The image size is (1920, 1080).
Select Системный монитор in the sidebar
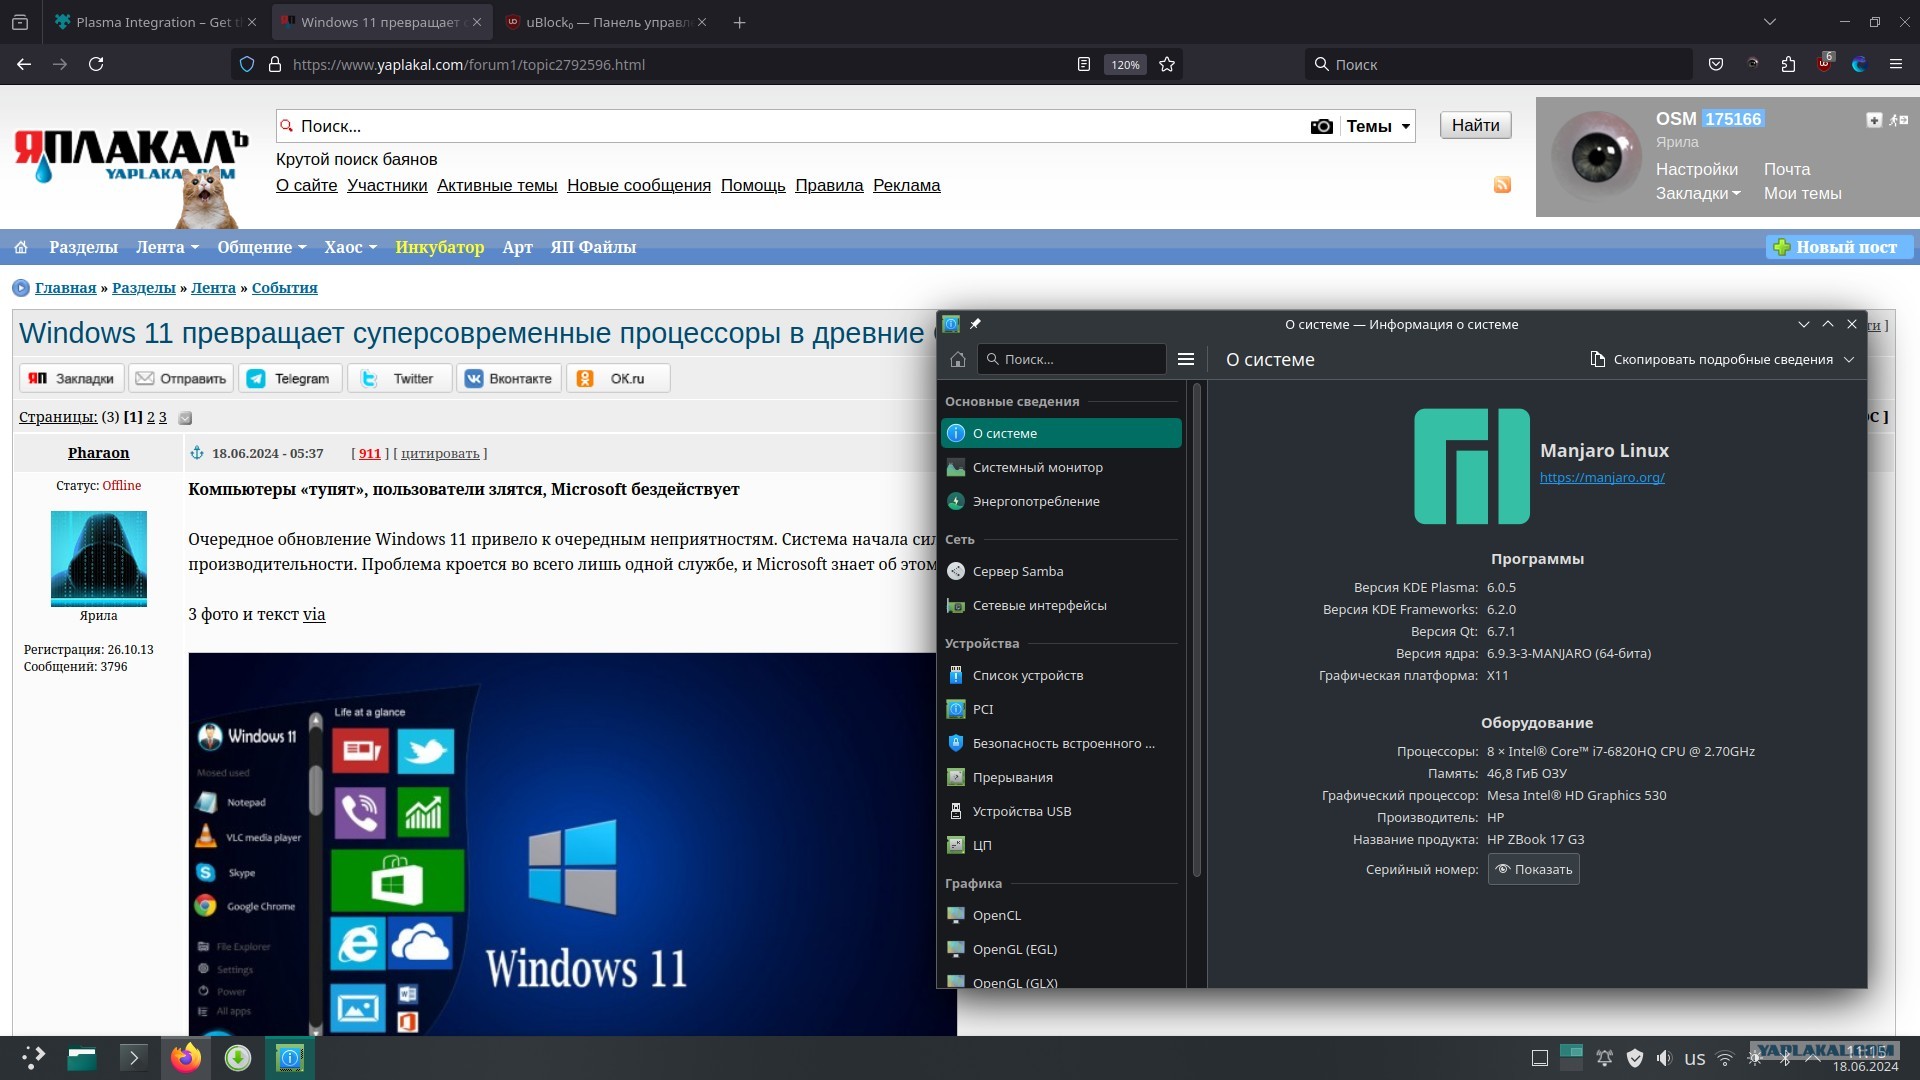pos(1061,467)
